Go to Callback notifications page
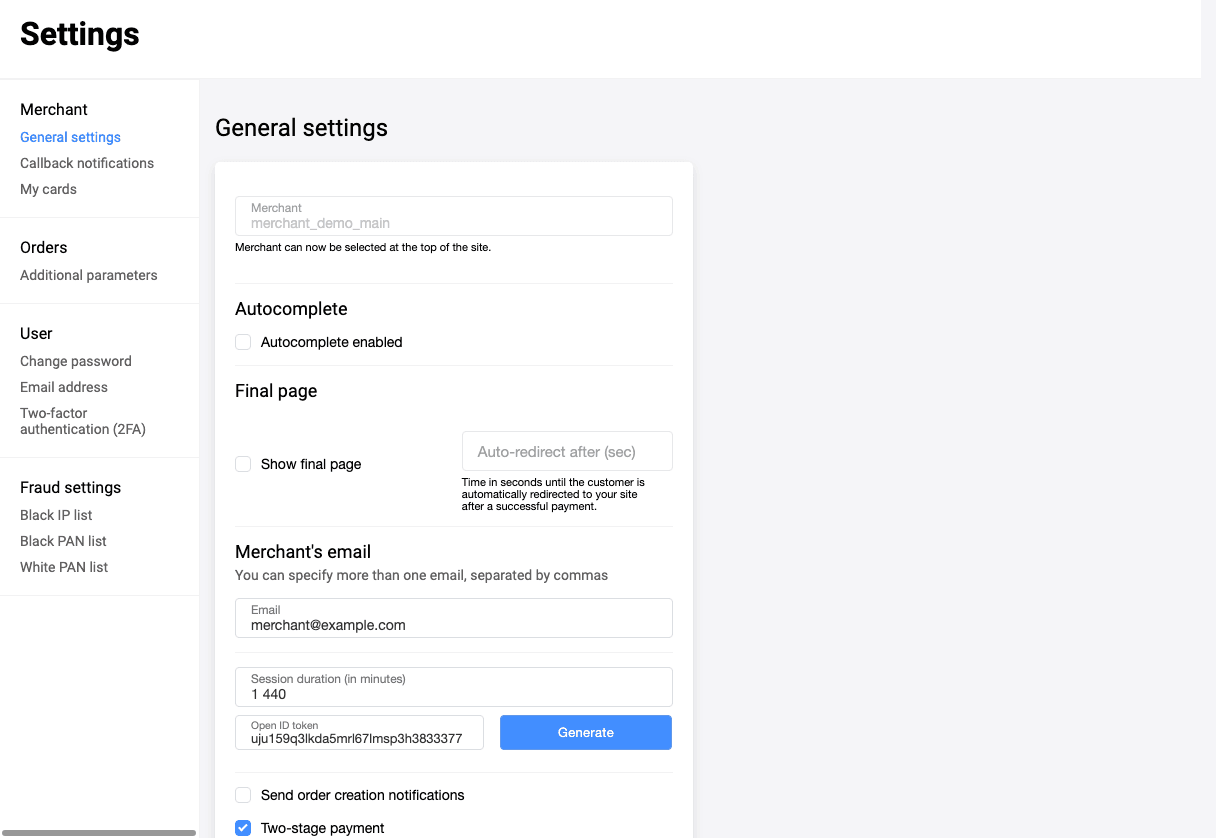Viewport: 1216px width, 838px height. tap(87, 163)
